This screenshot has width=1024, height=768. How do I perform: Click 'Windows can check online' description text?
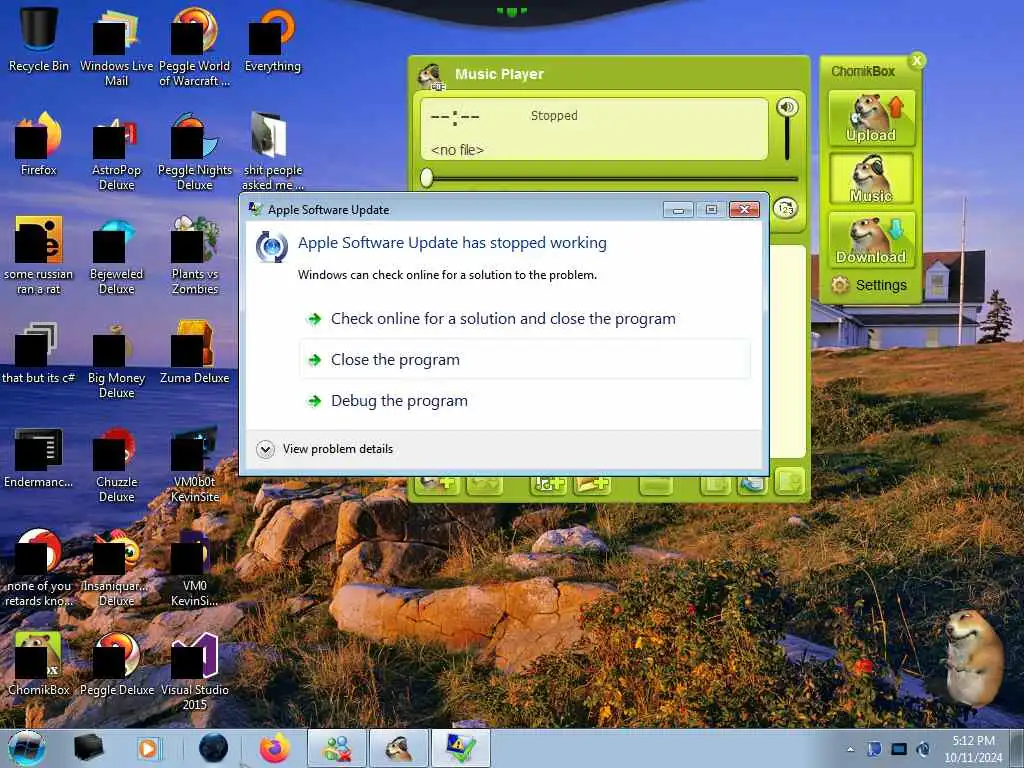(x=447, y=275)
